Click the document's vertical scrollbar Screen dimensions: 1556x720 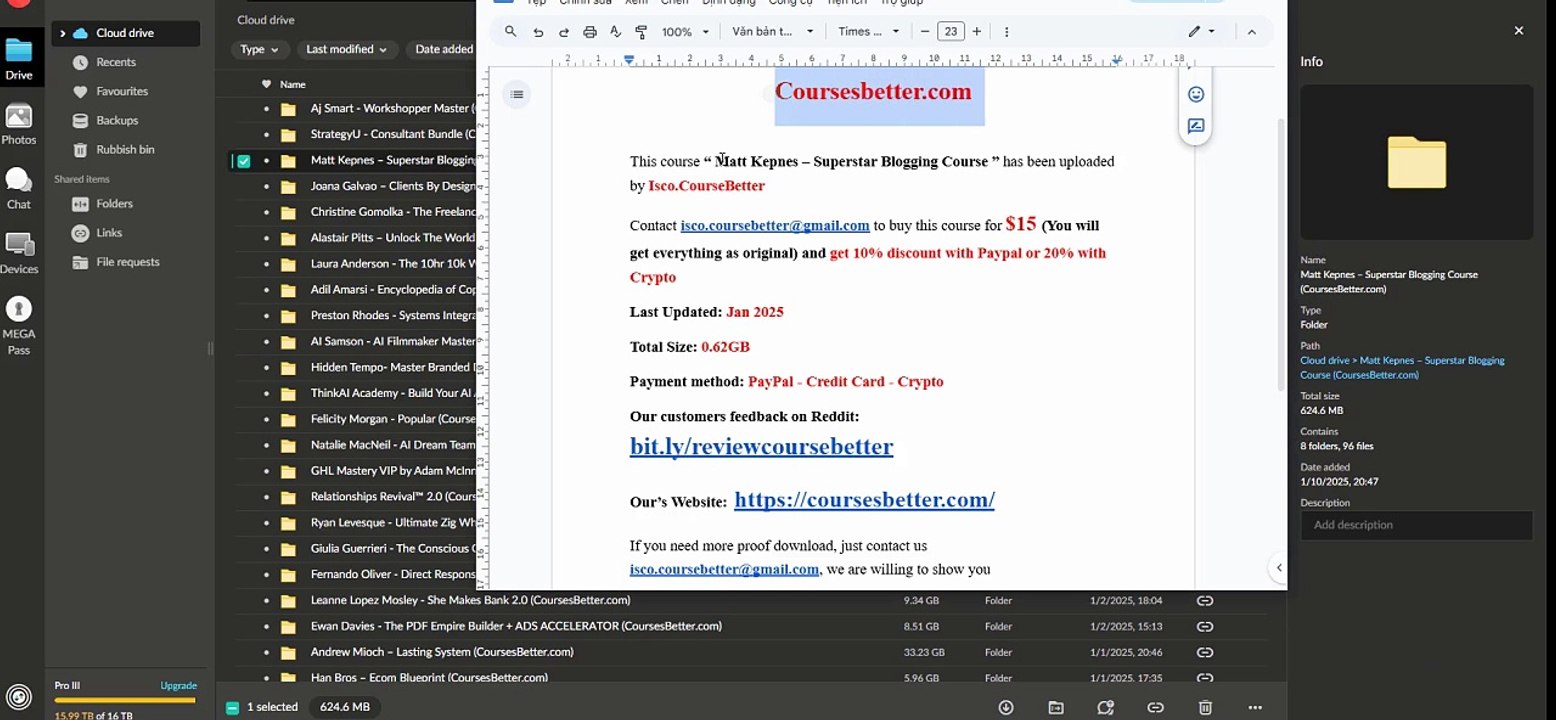pyautogui.click(x=1281, y=255)
